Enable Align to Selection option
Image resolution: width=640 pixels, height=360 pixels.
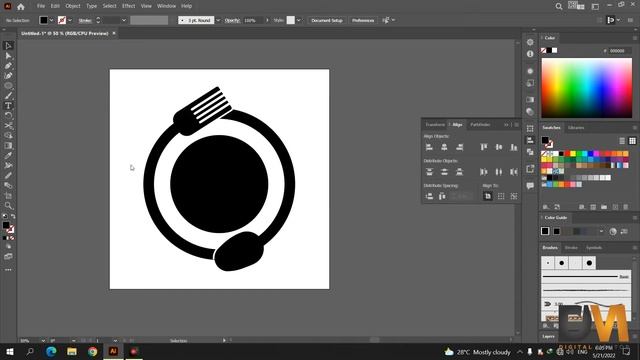click(x=501, y=196)
